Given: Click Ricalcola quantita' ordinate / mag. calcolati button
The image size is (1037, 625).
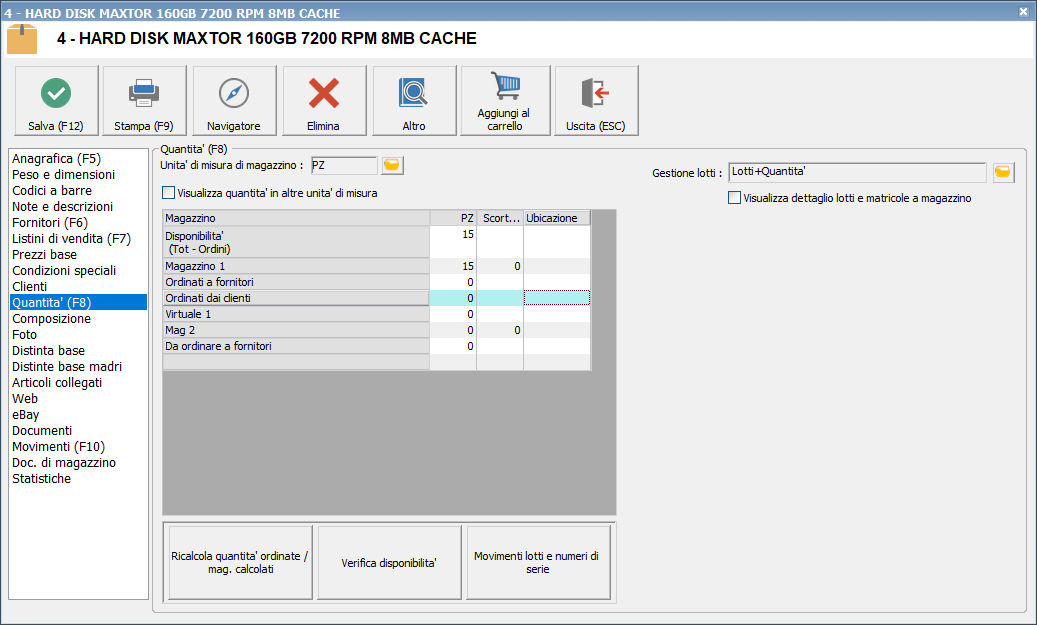Looking at the screenshot, I should (x=240, y=562).
